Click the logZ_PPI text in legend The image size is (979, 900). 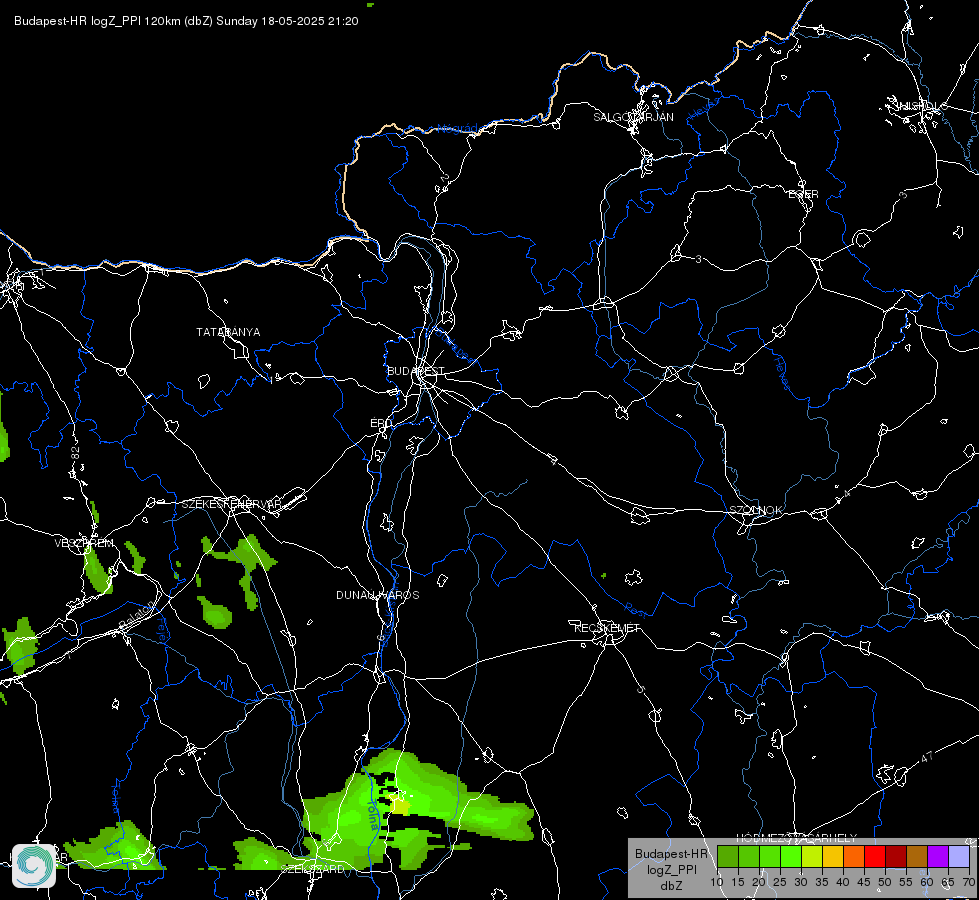click(x=672, y=869)
